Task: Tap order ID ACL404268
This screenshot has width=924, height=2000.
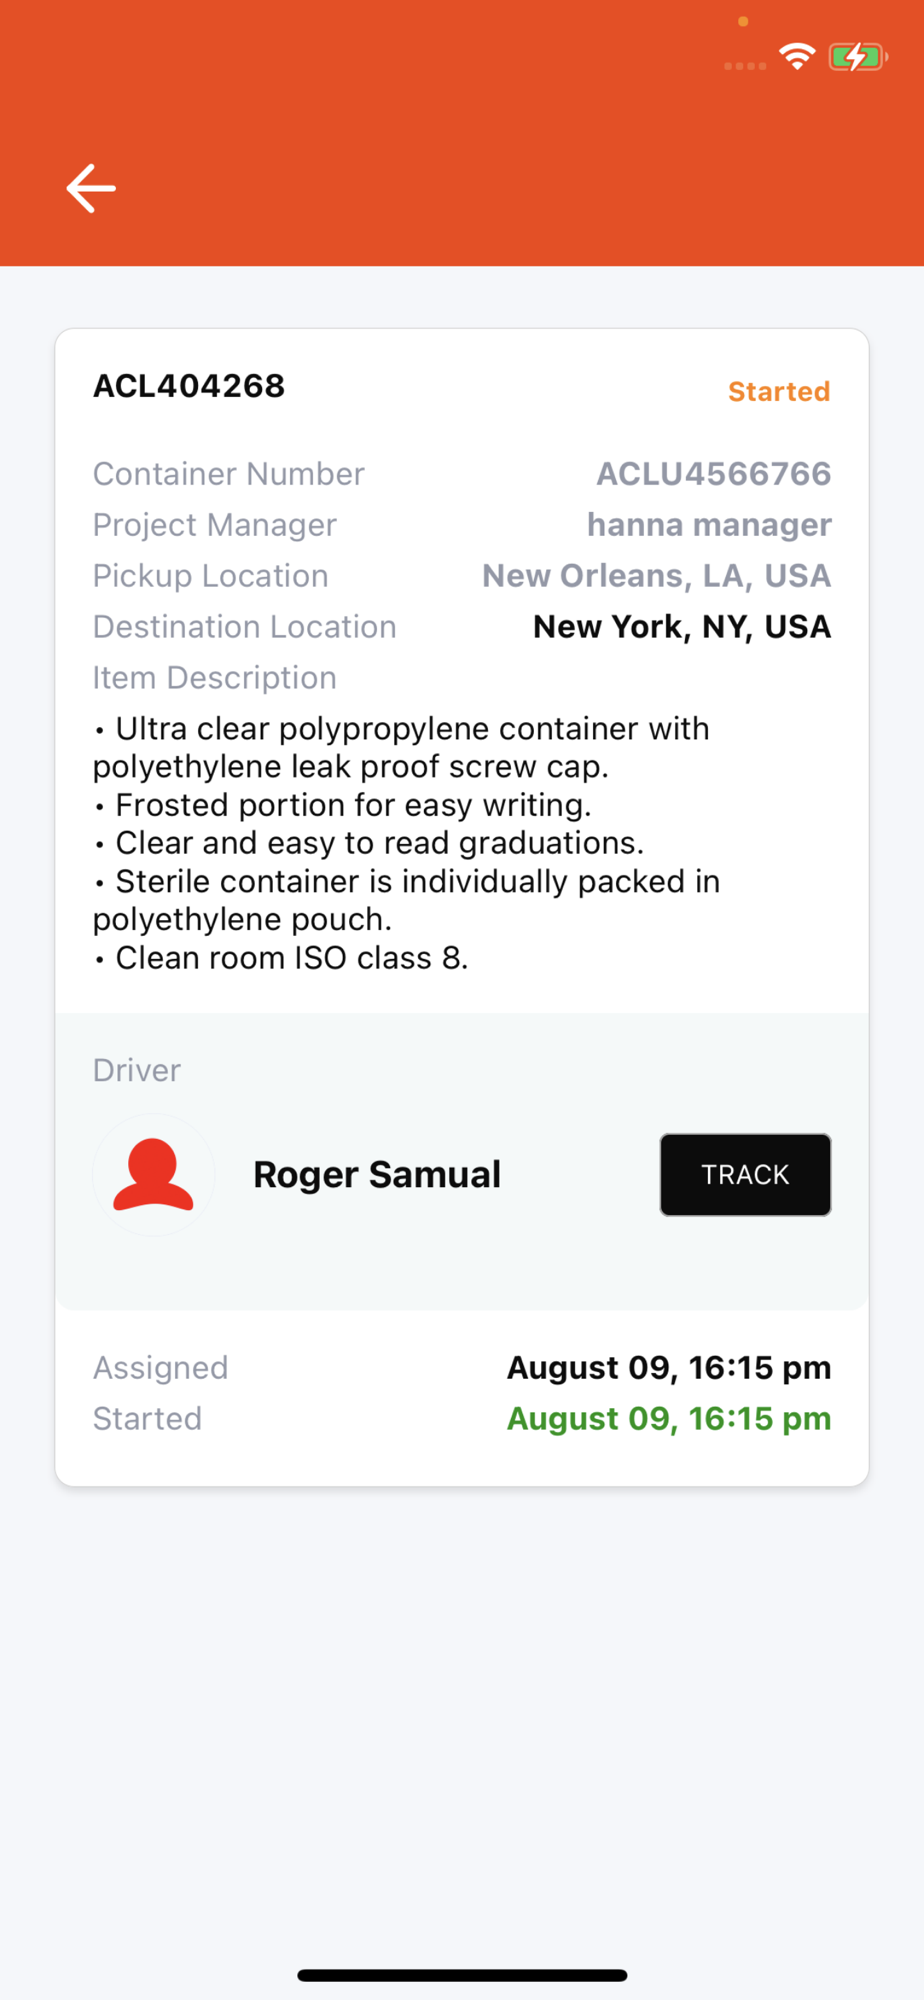Action: 189,386
